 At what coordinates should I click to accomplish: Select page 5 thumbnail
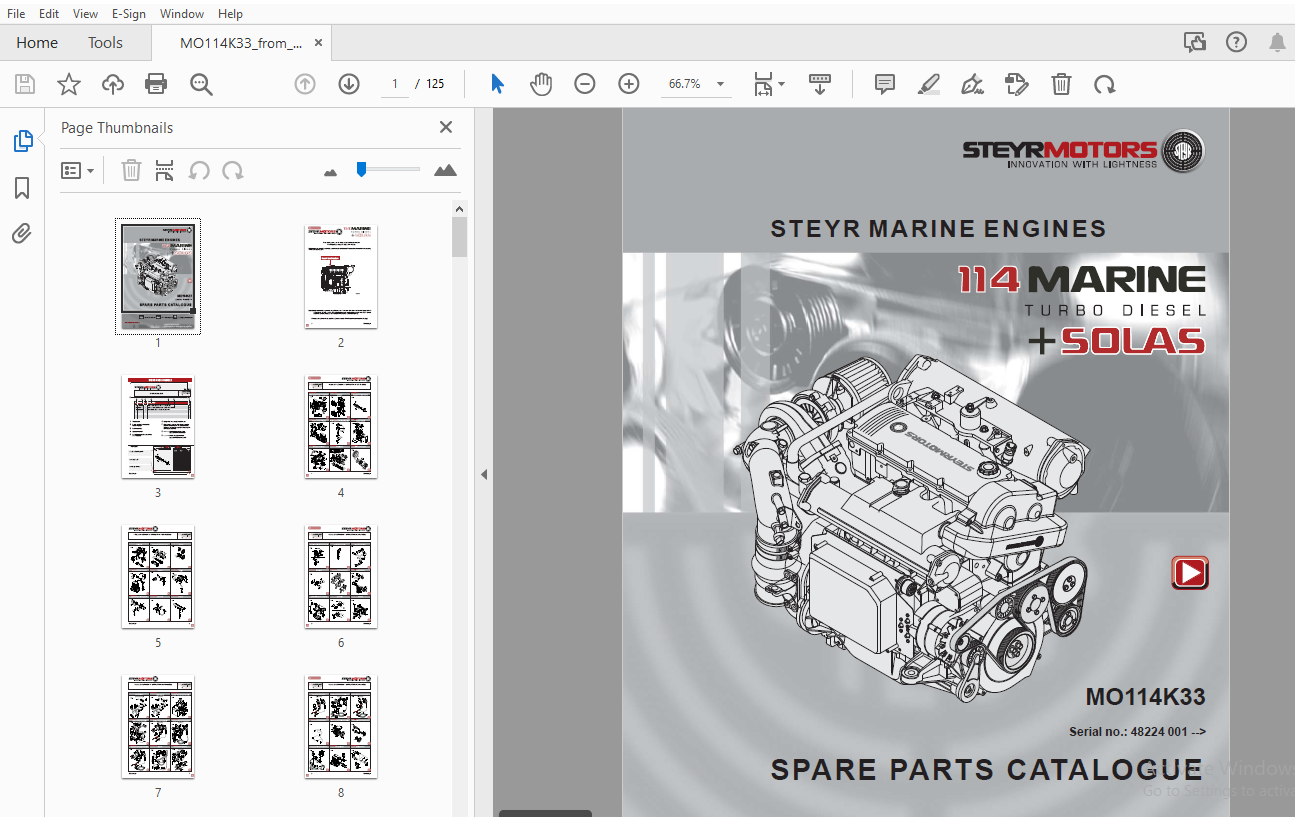click(158, 576)
